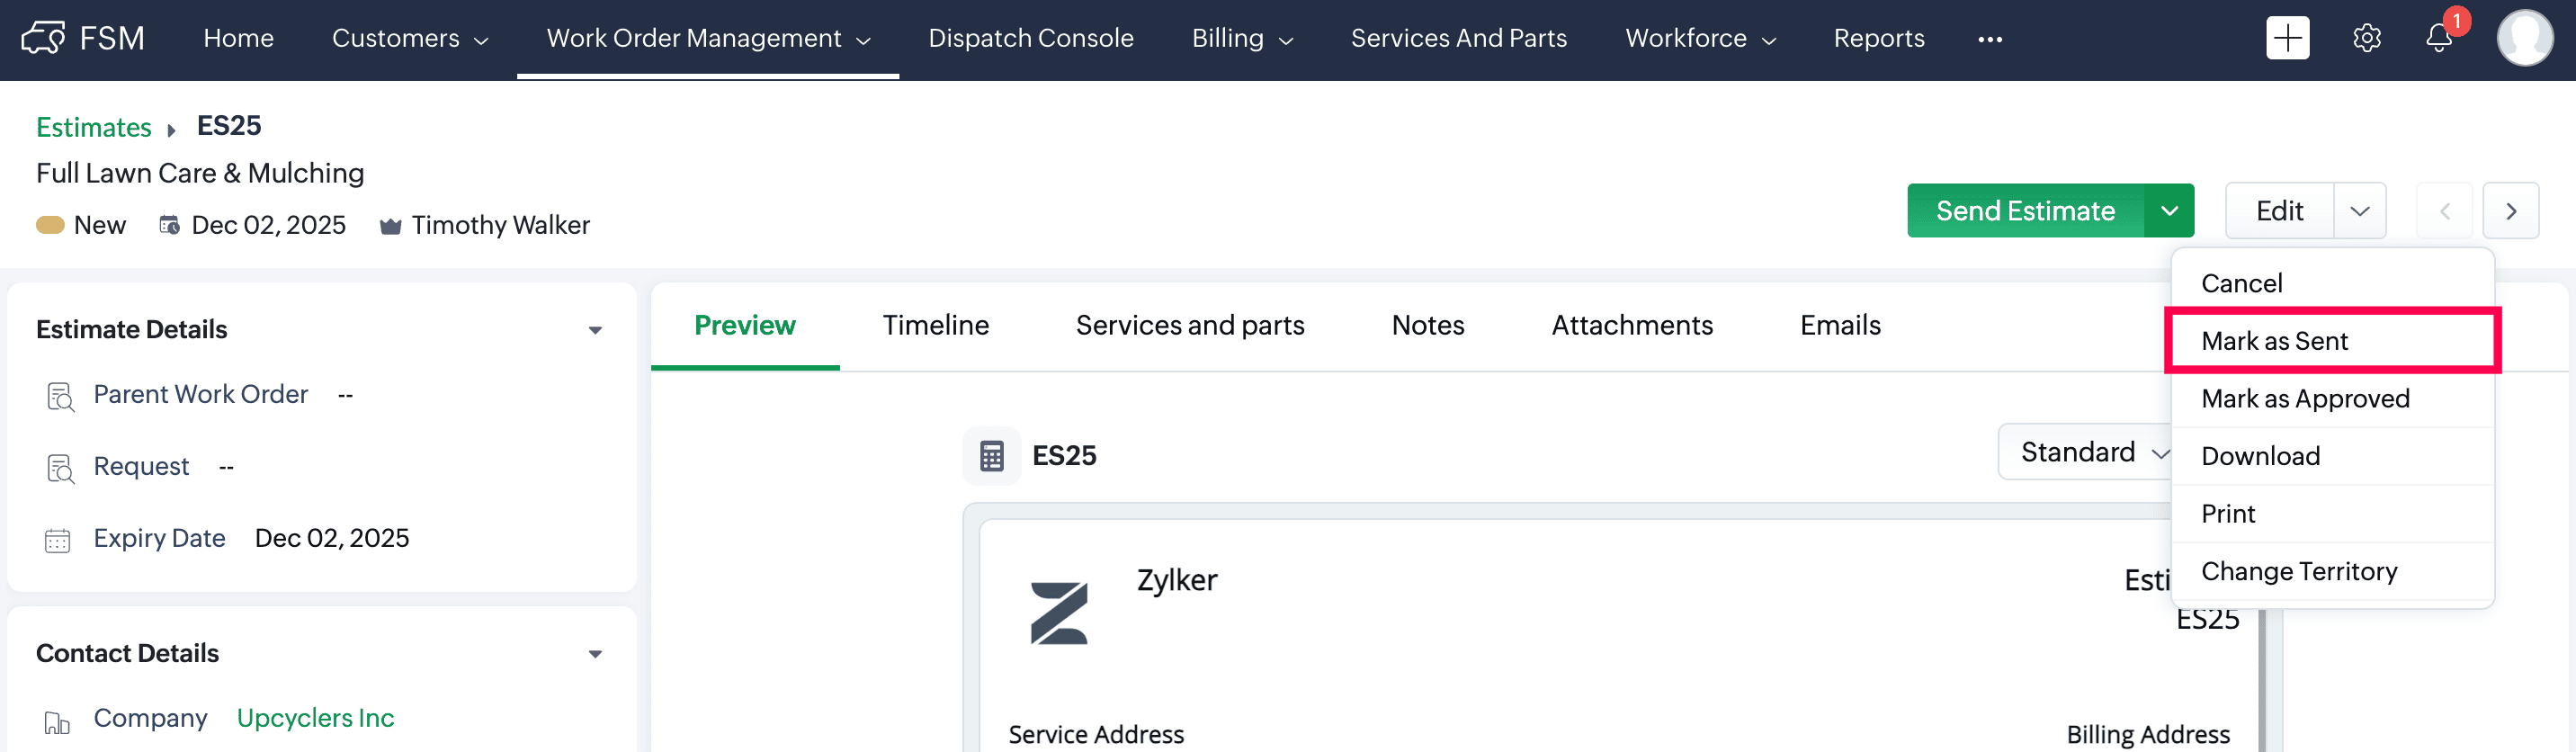Expand the Edit button dropdown arrow
The image size is (2576, 752).
point(2359,211)
